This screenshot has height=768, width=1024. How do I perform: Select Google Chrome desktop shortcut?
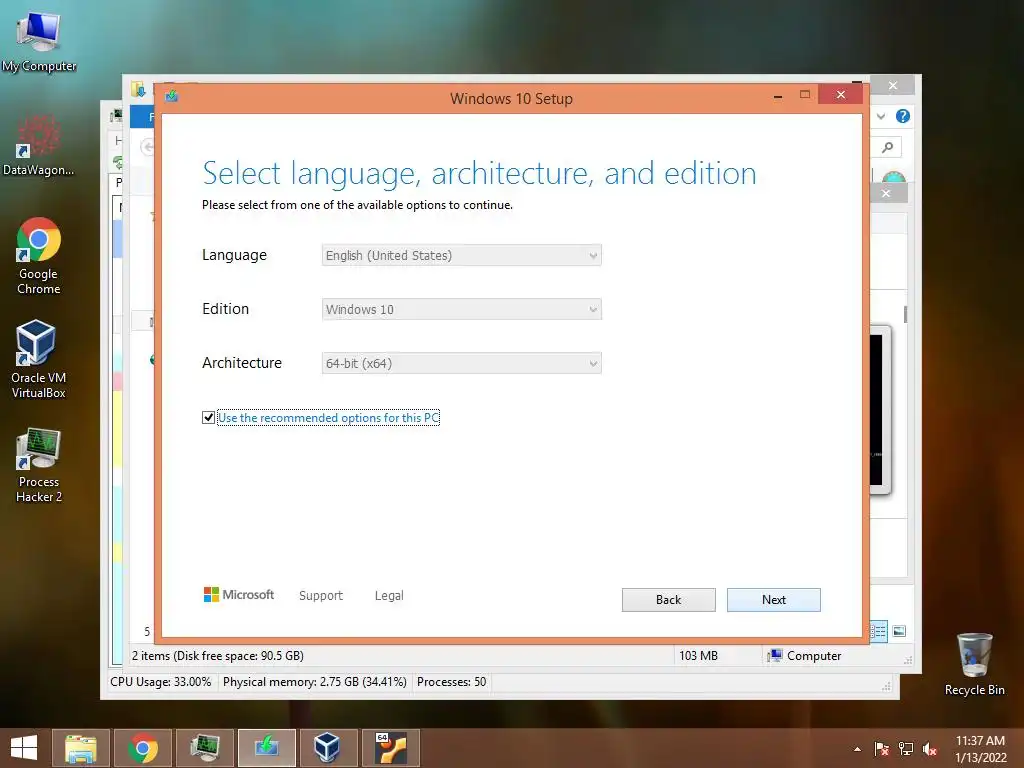[39, 256]
